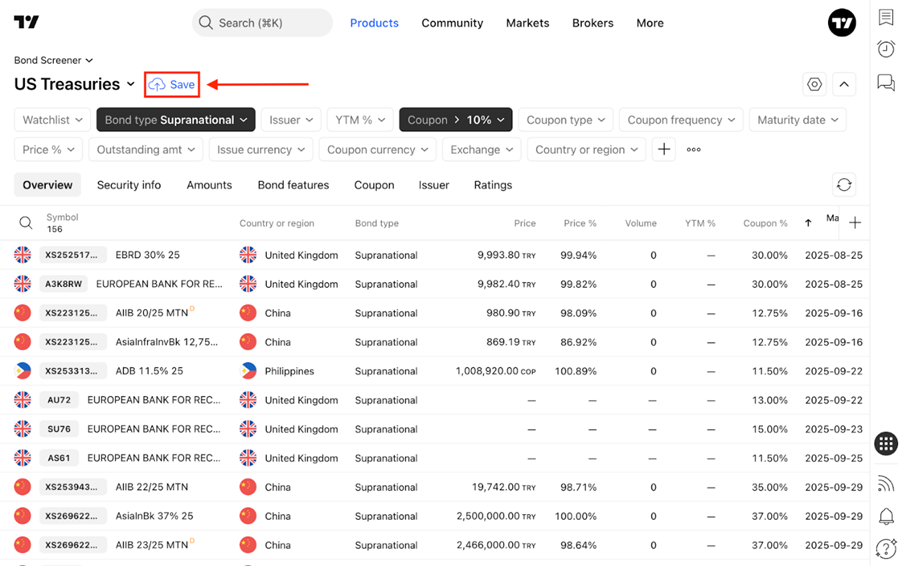The width and height of the screenshot is (902, 566).
Task: Open more filter options ellipsis
Action: click(694, 150)
